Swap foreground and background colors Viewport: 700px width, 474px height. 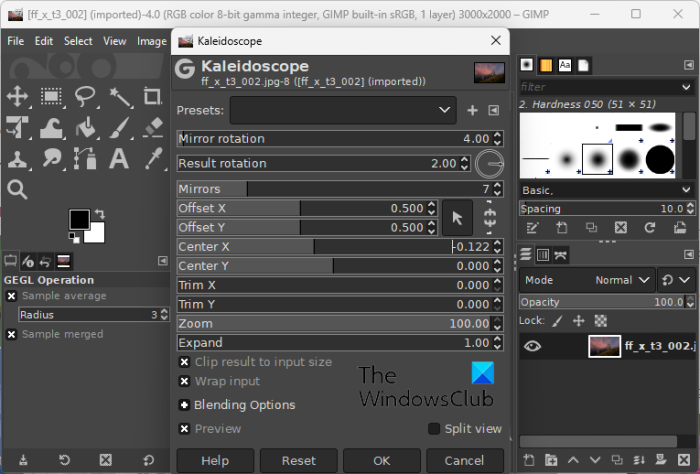[x=100, y=214]
